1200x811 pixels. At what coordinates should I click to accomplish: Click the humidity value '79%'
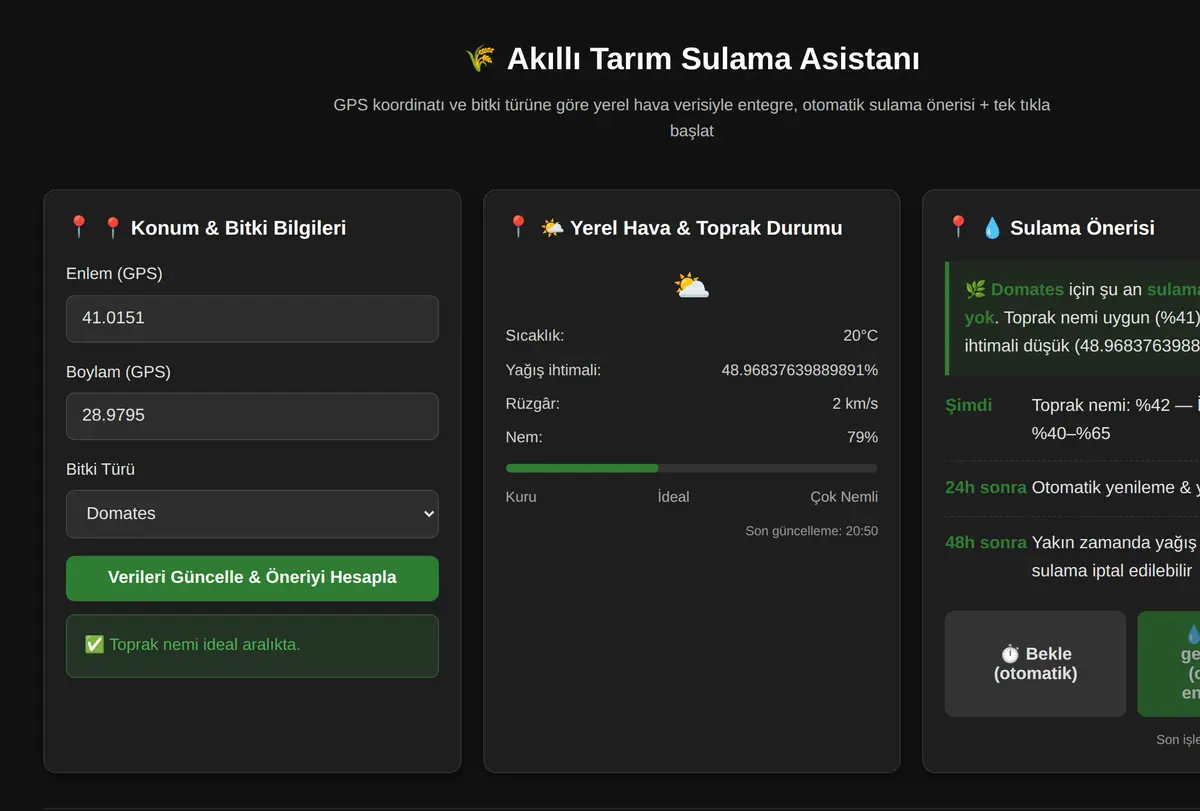862,437
